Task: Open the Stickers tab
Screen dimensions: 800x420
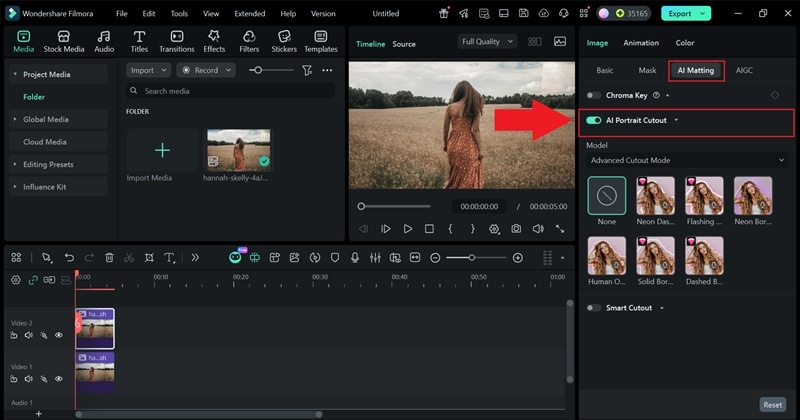Action: [x=284, y=41]
